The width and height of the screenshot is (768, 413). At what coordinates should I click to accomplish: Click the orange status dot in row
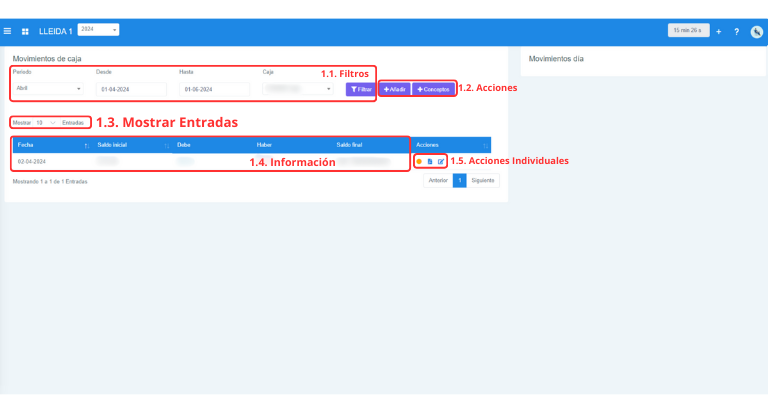coord(418,161)
